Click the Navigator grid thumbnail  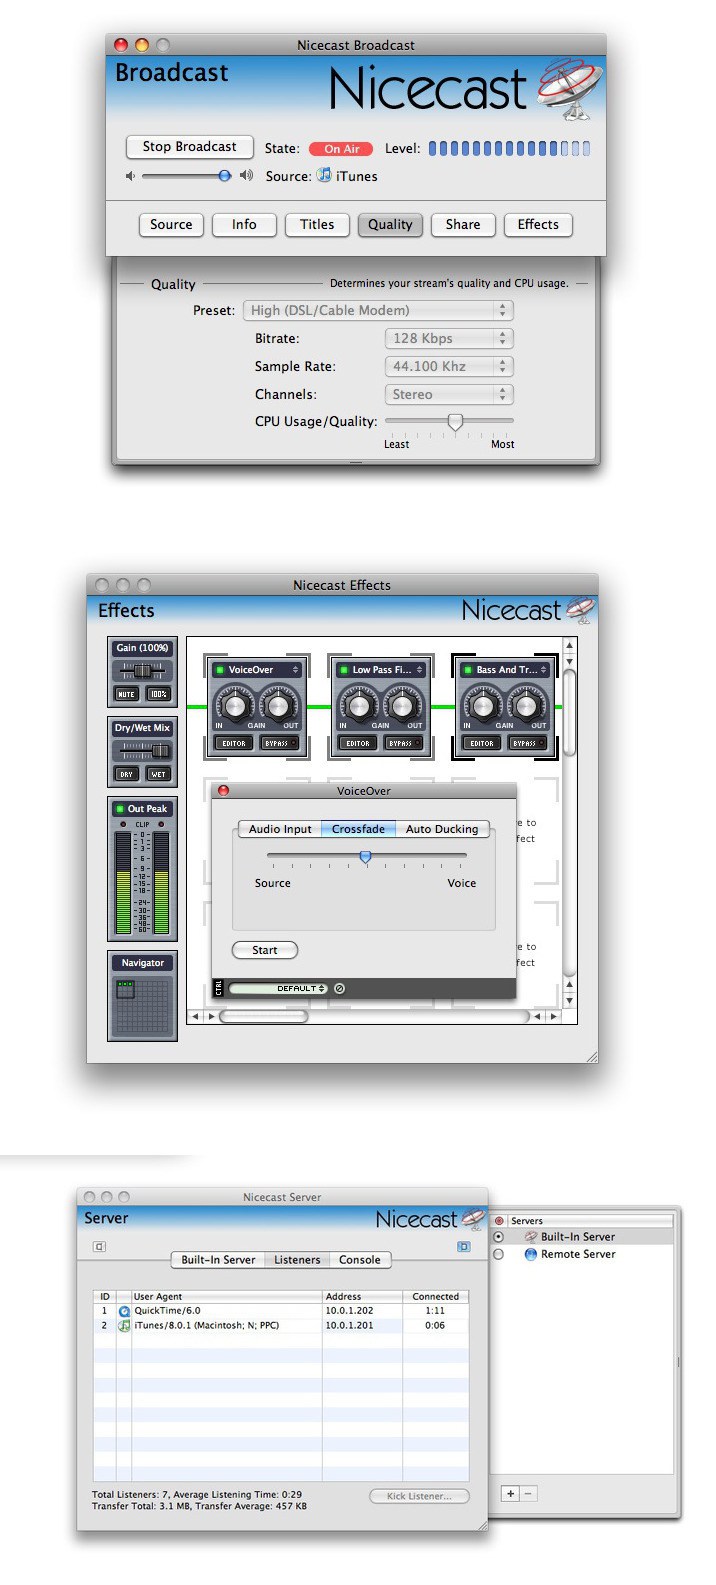tap(143, 1006)
